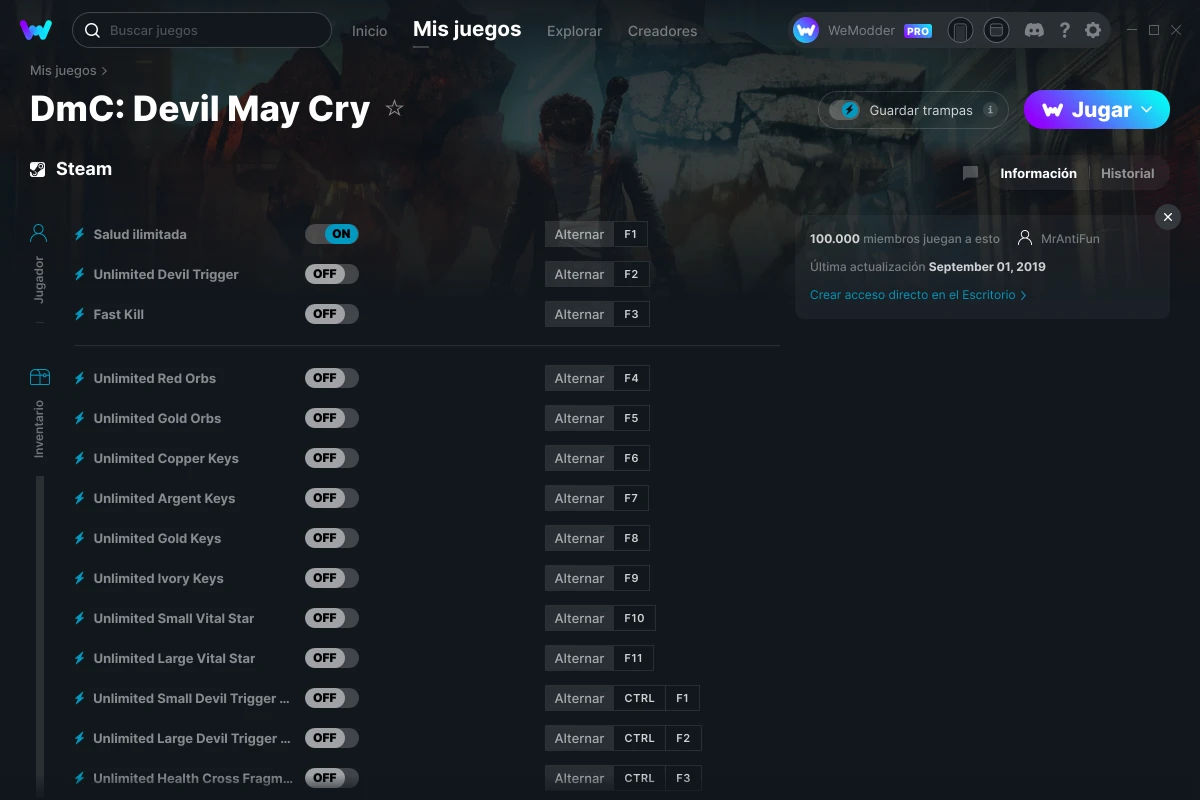Open the WeModder PRO user menu

(862, 30)
